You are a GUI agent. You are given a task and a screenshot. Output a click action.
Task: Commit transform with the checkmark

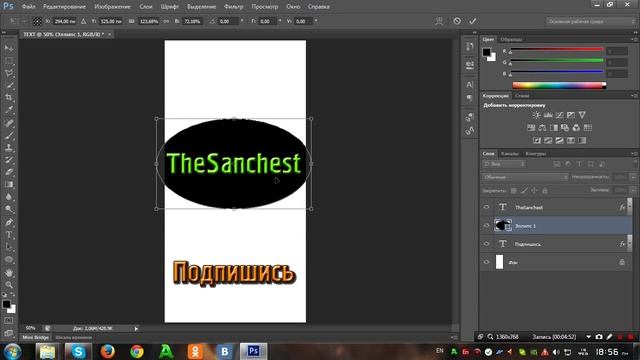[x=473, y=21]
